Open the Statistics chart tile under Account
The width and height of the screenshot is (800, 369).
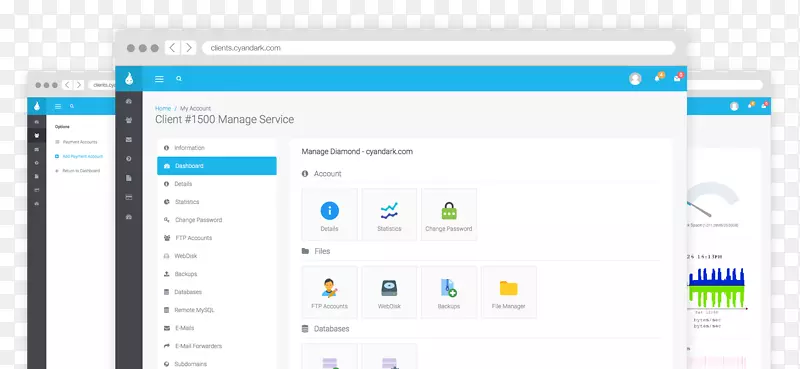pyautogui.click(x=389, y=214)
